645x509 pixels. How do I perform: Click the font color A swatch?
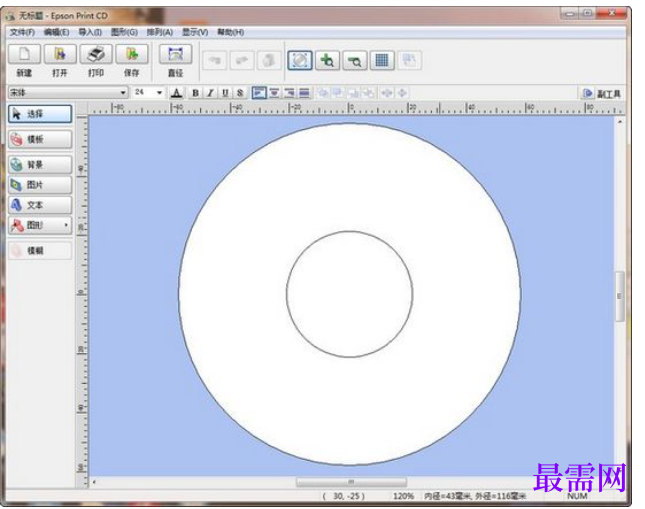(x=177, y=93)
